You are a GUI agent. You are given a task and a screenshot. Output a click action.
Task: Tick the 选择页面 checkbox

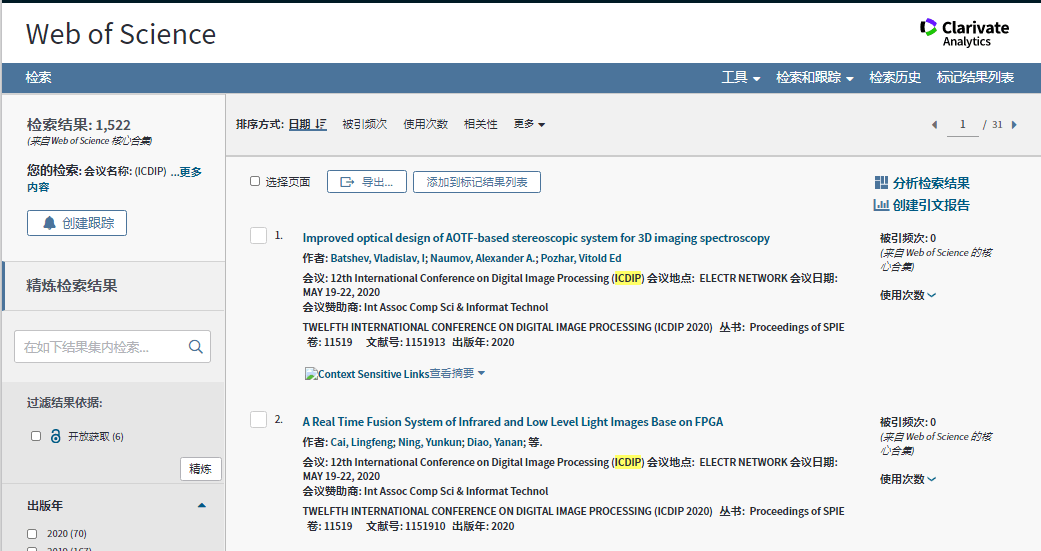pos(255,181)
